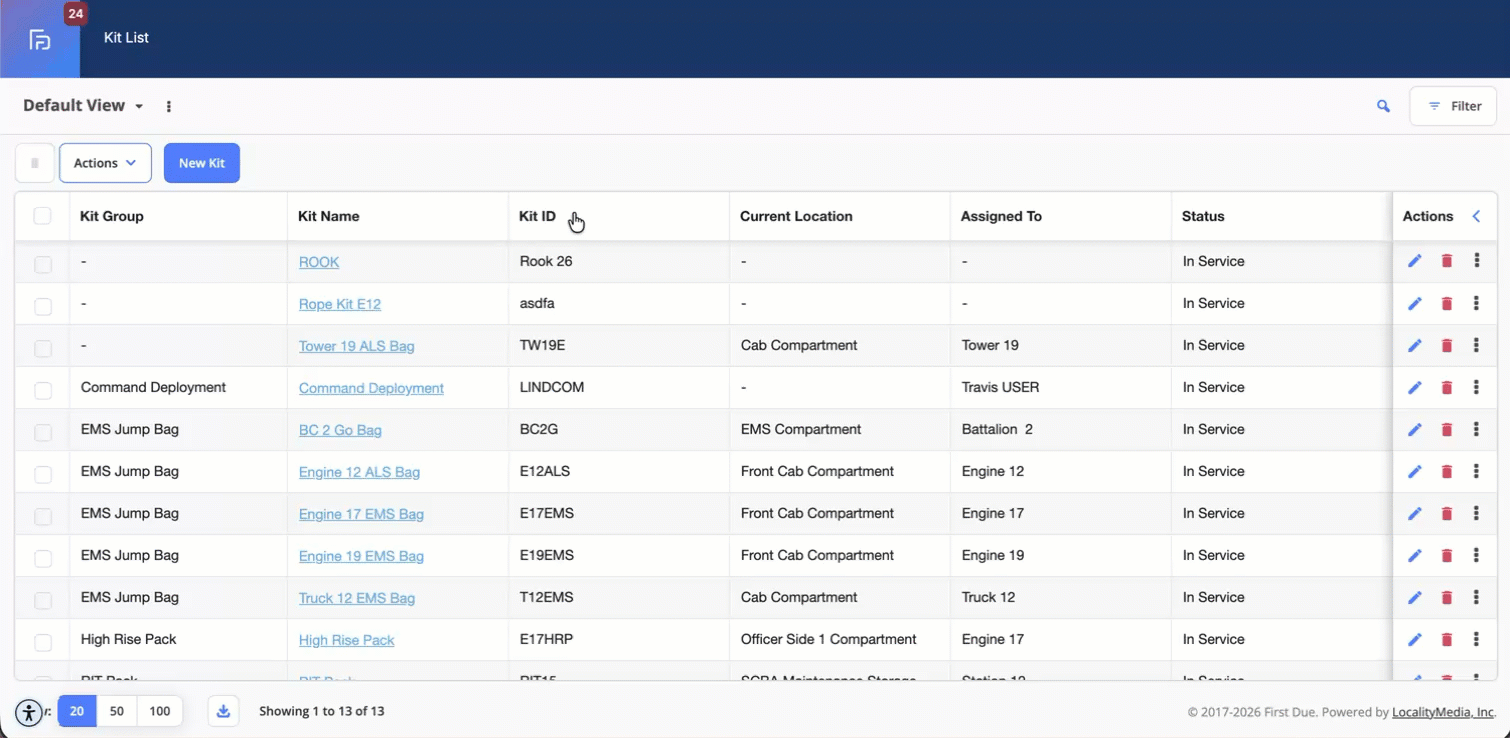Set page size to 50
Image resolution: width=1510 pixels, height=738 pixels.
[x=117, y=711]
